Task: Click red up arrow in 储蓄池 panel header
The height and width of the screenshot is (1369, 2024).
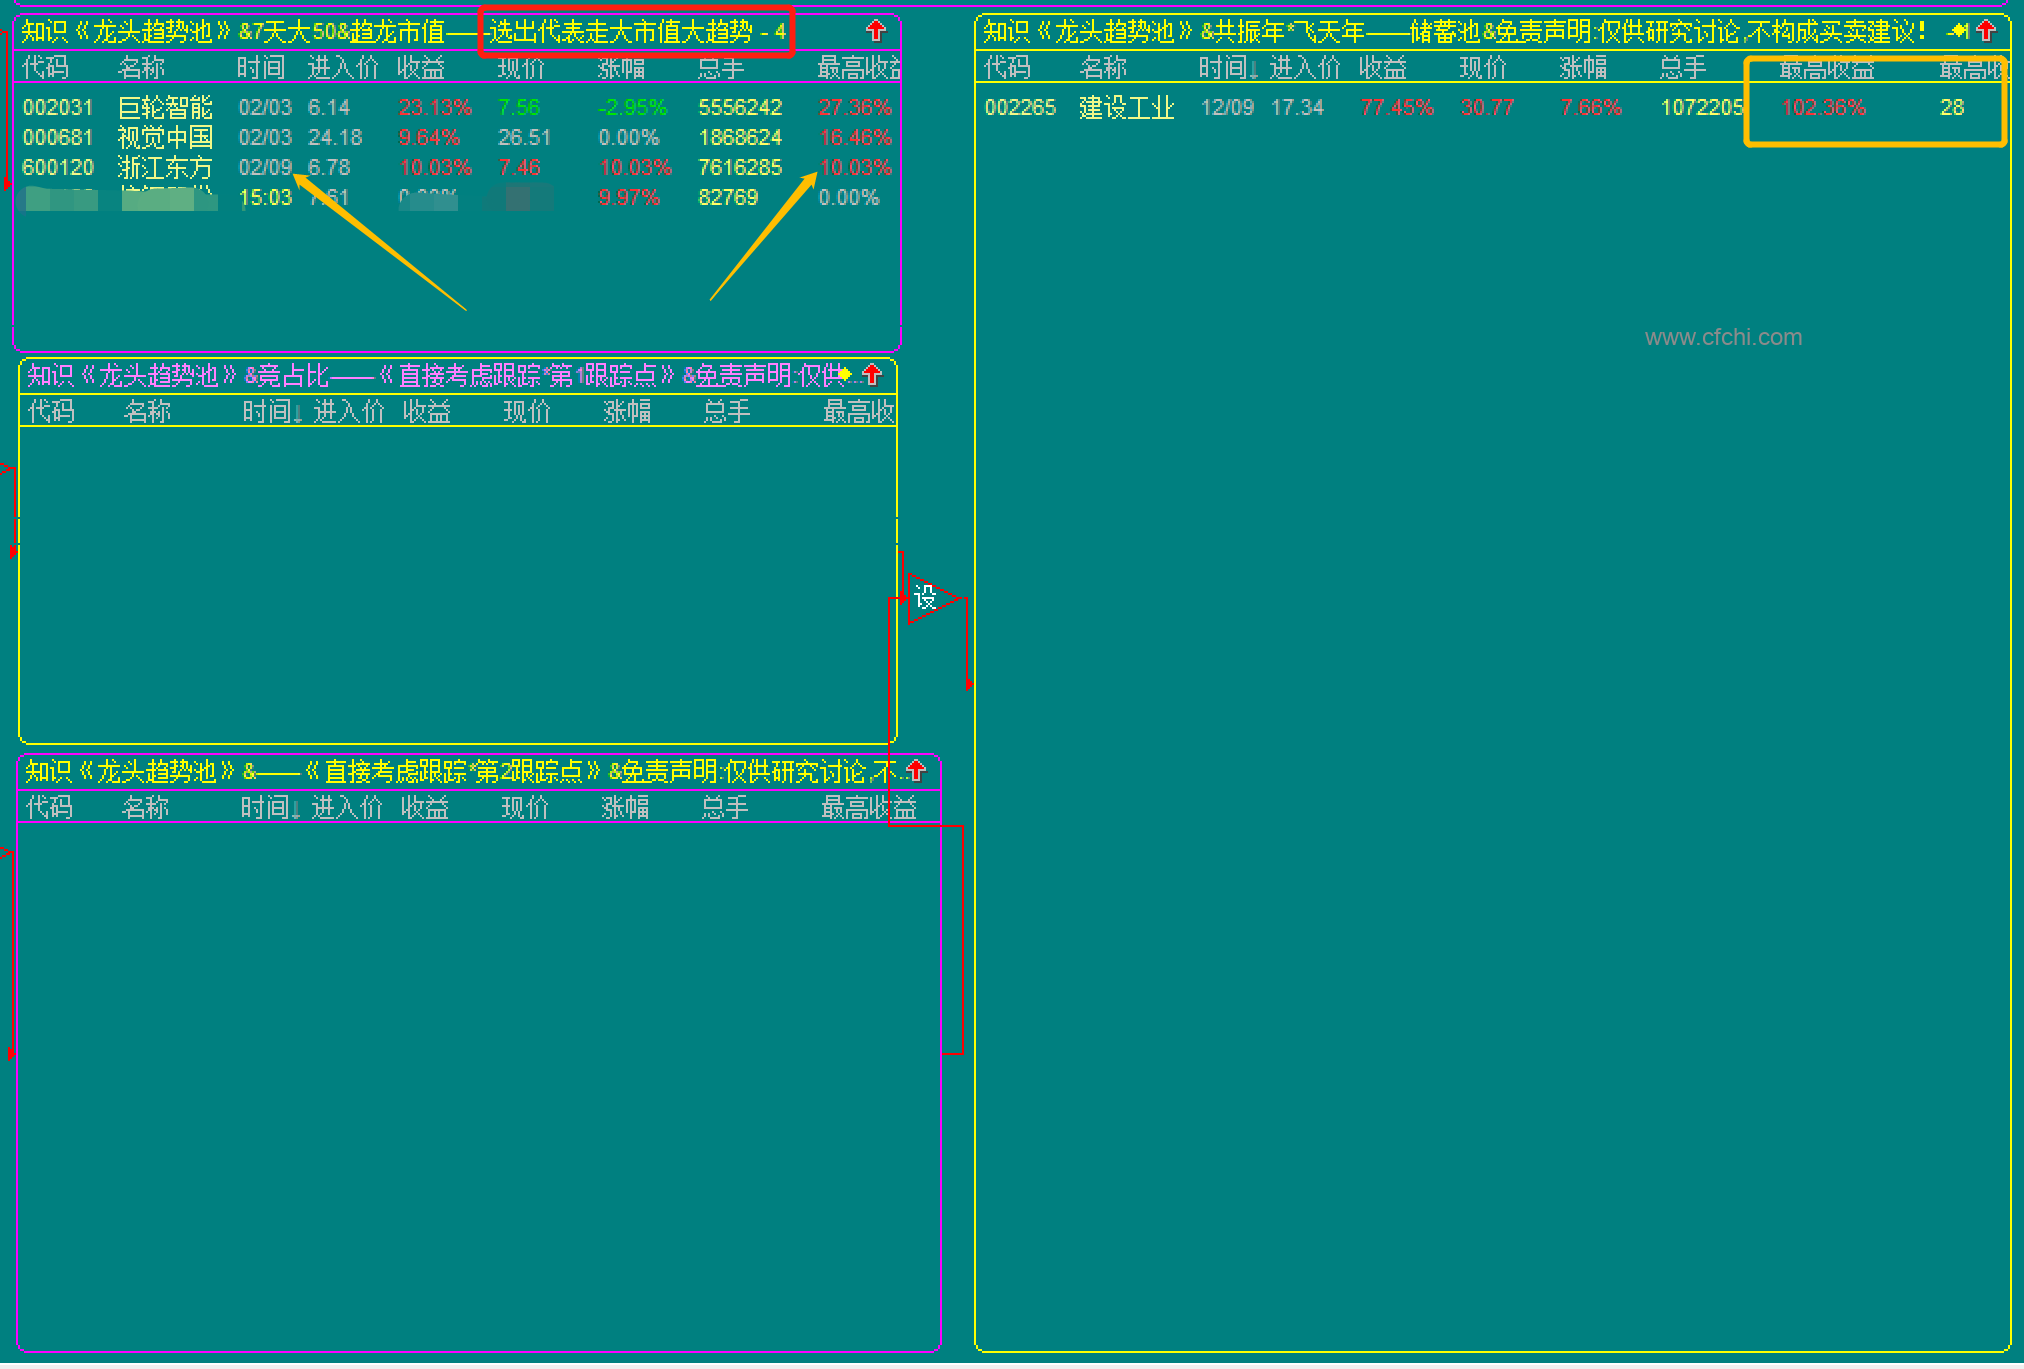Action: [1986, 31]
